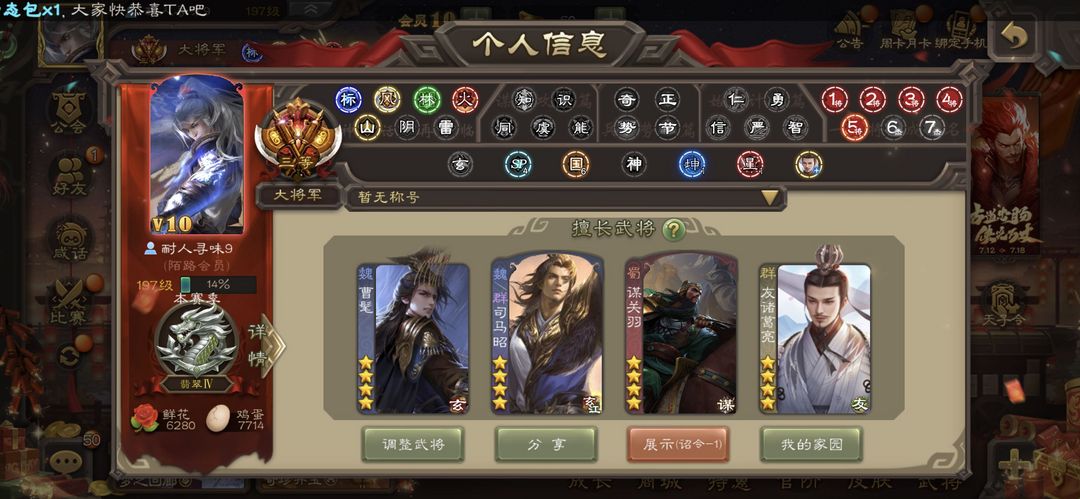Toggle the red 1 badge
The image size is (1080, 499).
tap(835, 100)
